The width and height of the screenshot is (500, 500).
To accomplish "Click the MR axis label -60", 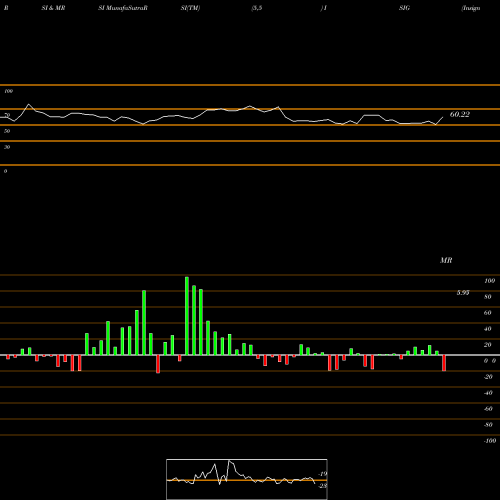I will point(488,409).
